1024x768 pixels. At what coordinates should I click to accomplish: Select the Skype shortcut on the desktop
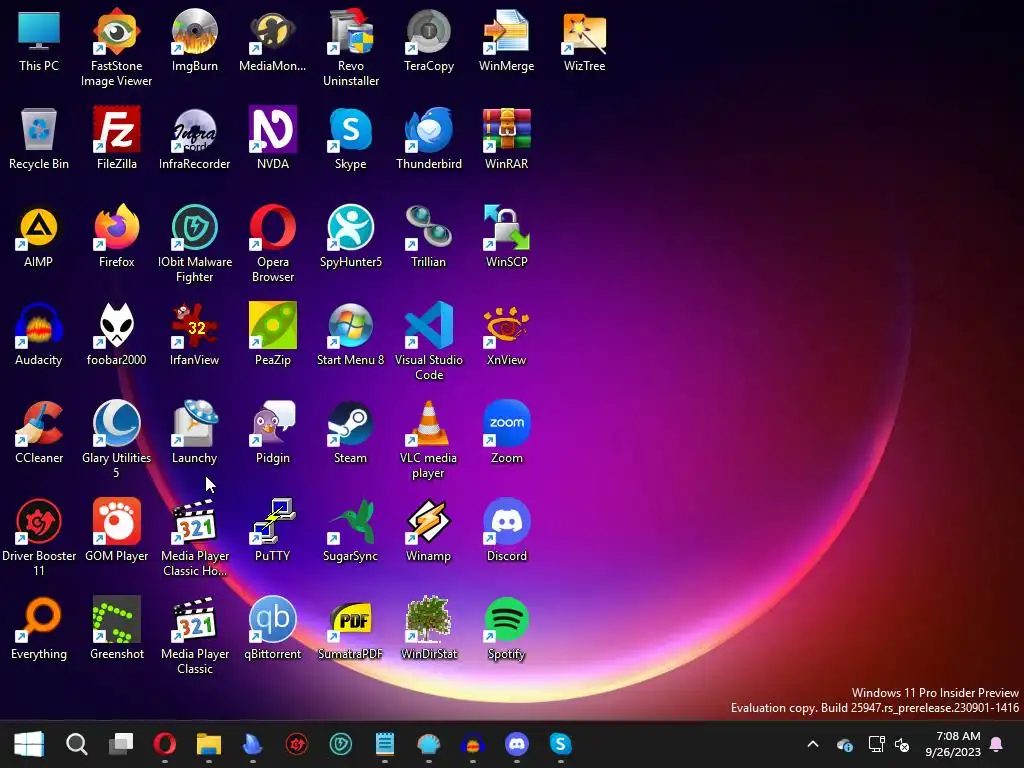[x=351, y=138]
